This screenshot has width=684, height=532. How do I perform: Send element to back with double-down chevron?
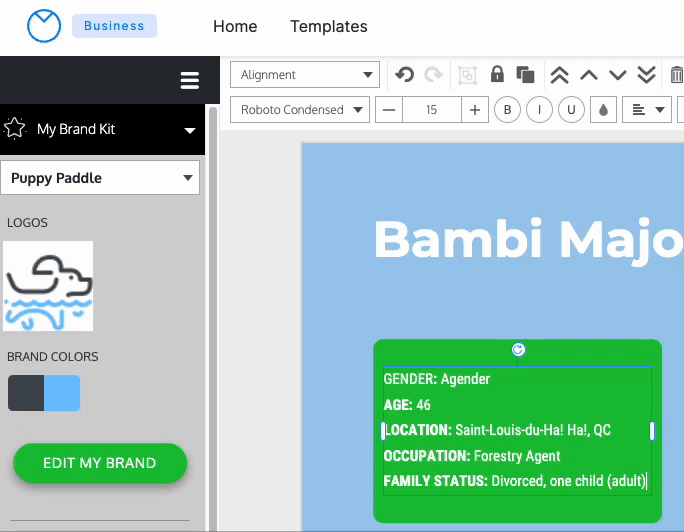[646, 75]
